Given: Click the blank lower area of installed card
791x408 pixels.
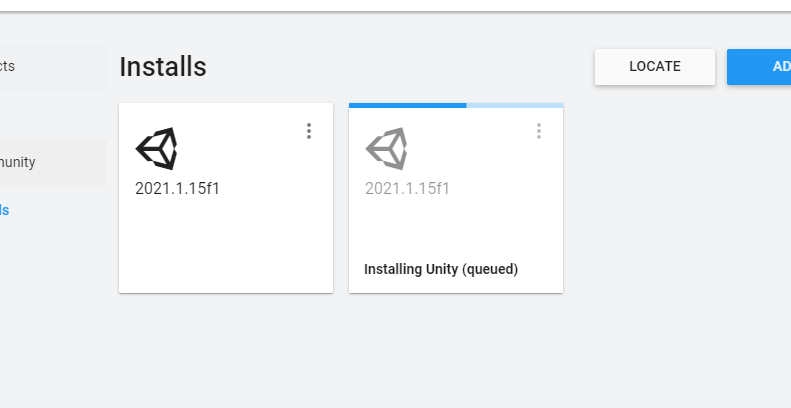Looking at the screenshot, I should (225, 250).
